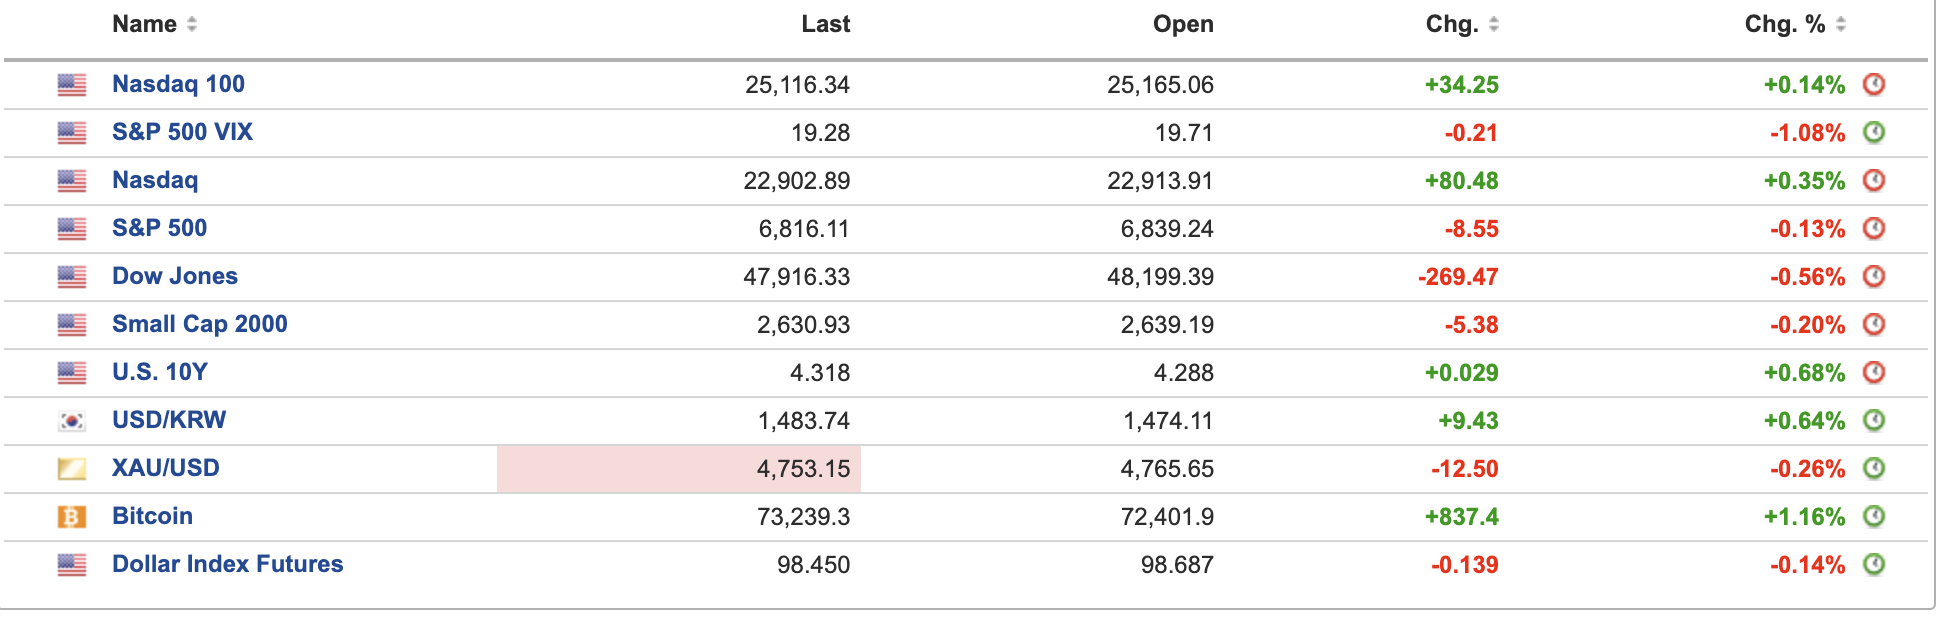
Task: Open the Nasdaq 100 index link
Action: [x=178, y=84]
